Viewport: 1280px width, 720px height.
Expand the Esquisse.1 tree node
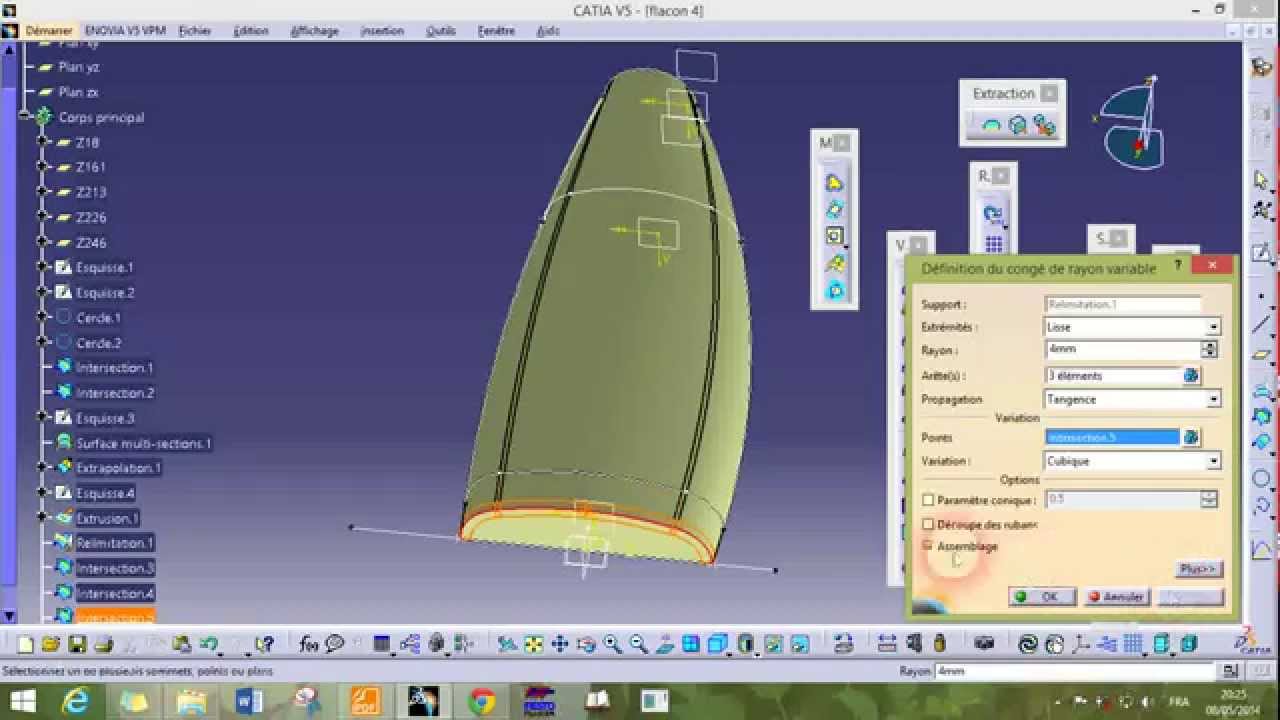click(43, 267)
